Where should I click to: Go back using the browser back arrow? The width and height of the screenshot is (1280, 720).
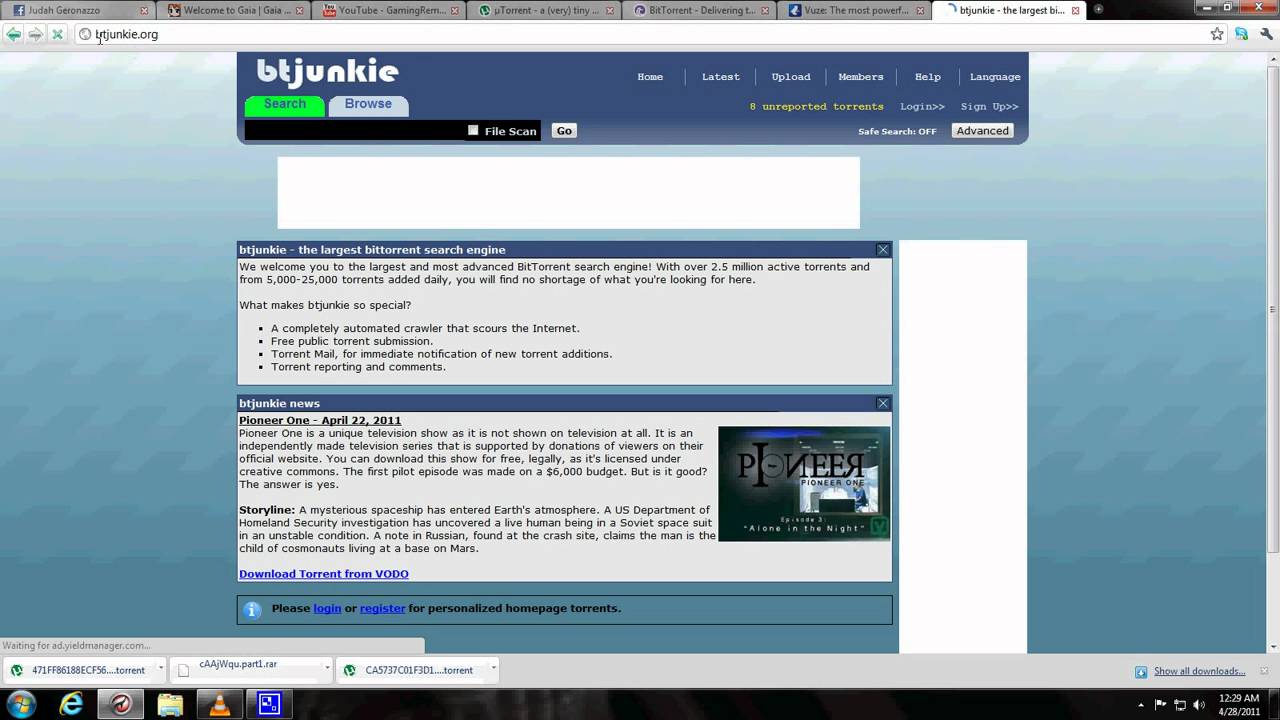coord(13,34)
